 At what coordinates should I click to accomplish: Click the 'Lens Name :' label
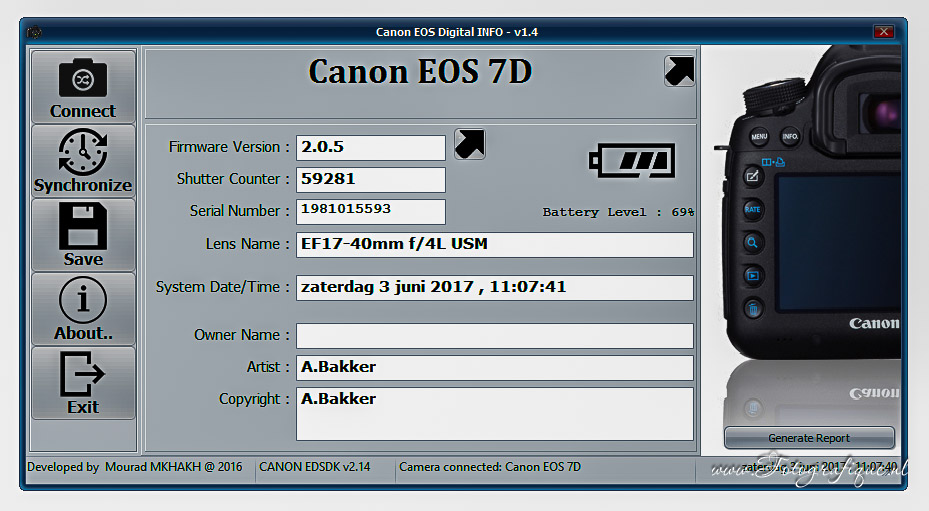(248, 244)
